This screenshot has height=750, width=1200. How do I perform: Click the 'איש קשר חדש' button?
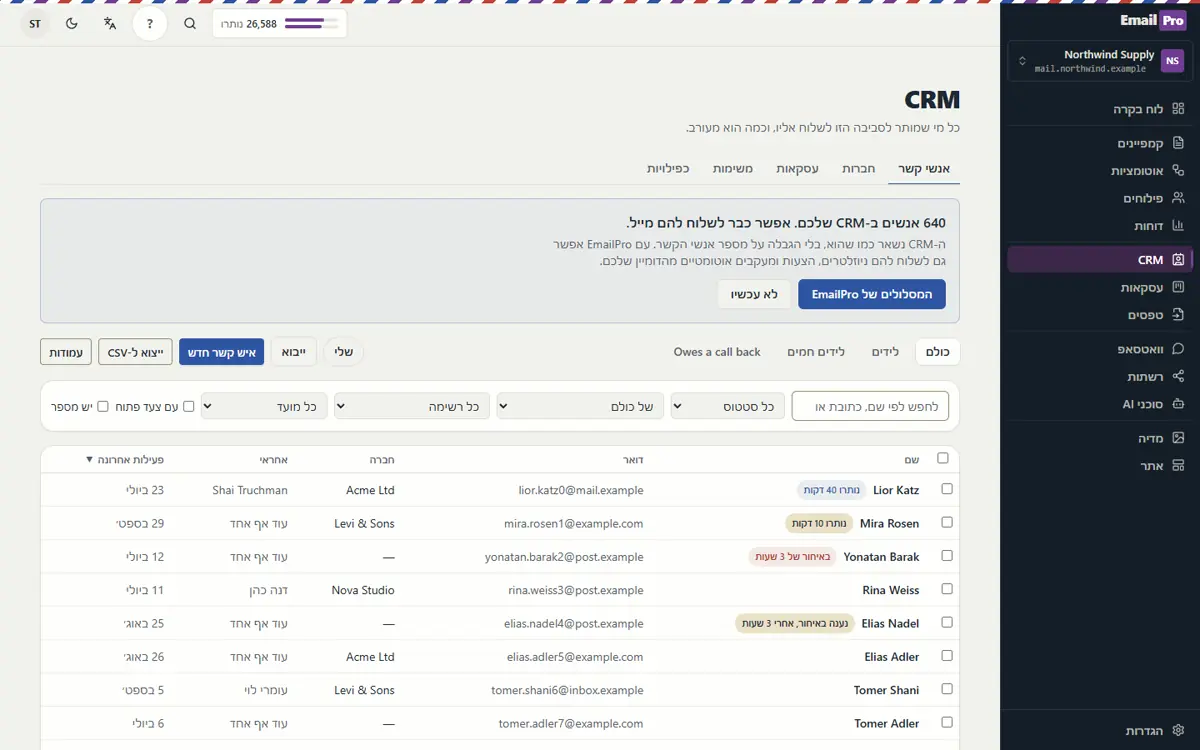[222, 352]
